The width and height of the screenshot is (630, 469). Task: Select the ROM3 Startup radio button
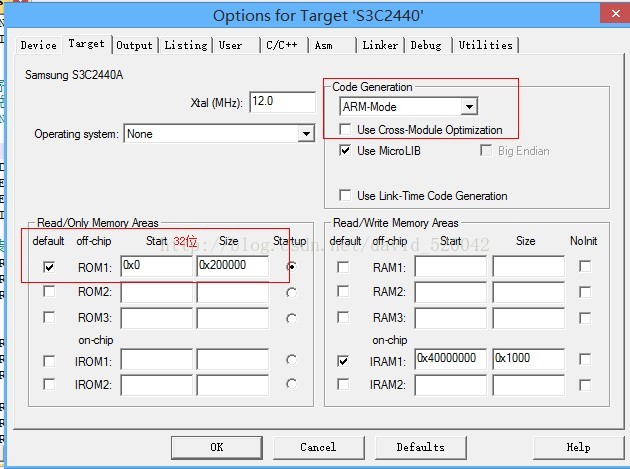point(292,319)
